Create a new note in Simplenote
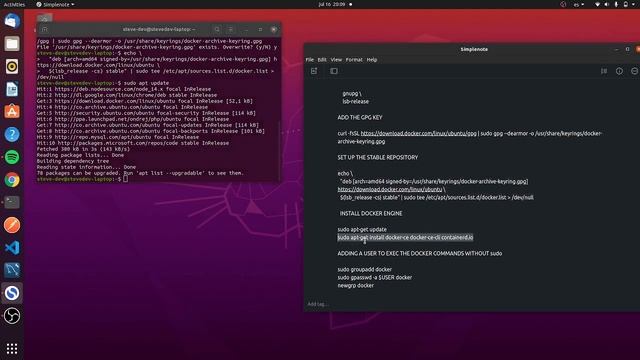Image resolution: width=640 pixels, height=360 pixels. (314, 71)
